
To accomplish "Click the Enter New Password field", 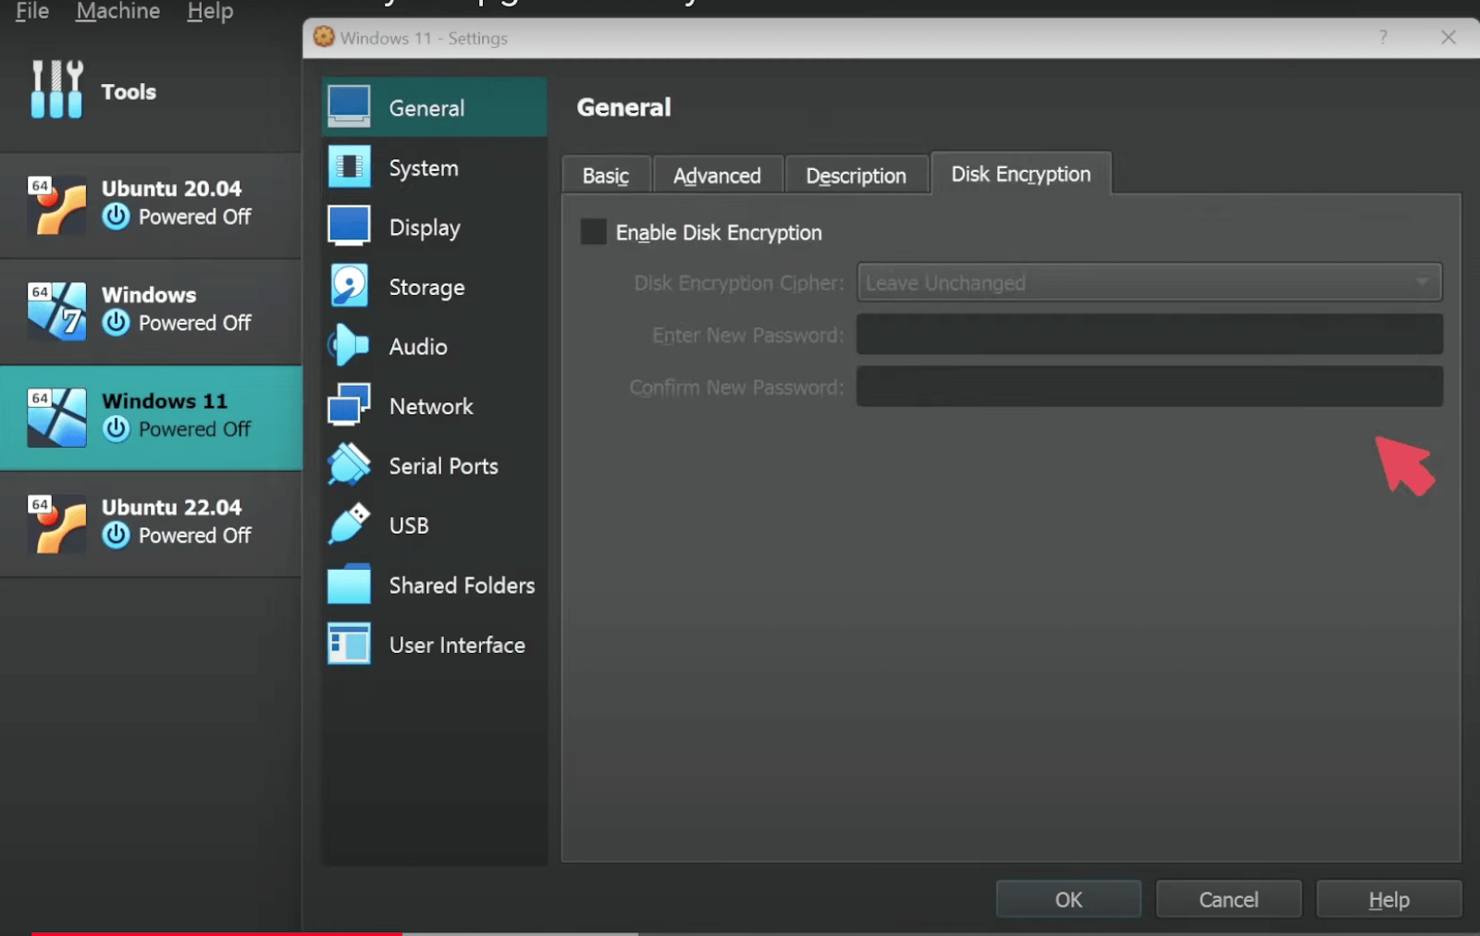I will (1148, 334).
